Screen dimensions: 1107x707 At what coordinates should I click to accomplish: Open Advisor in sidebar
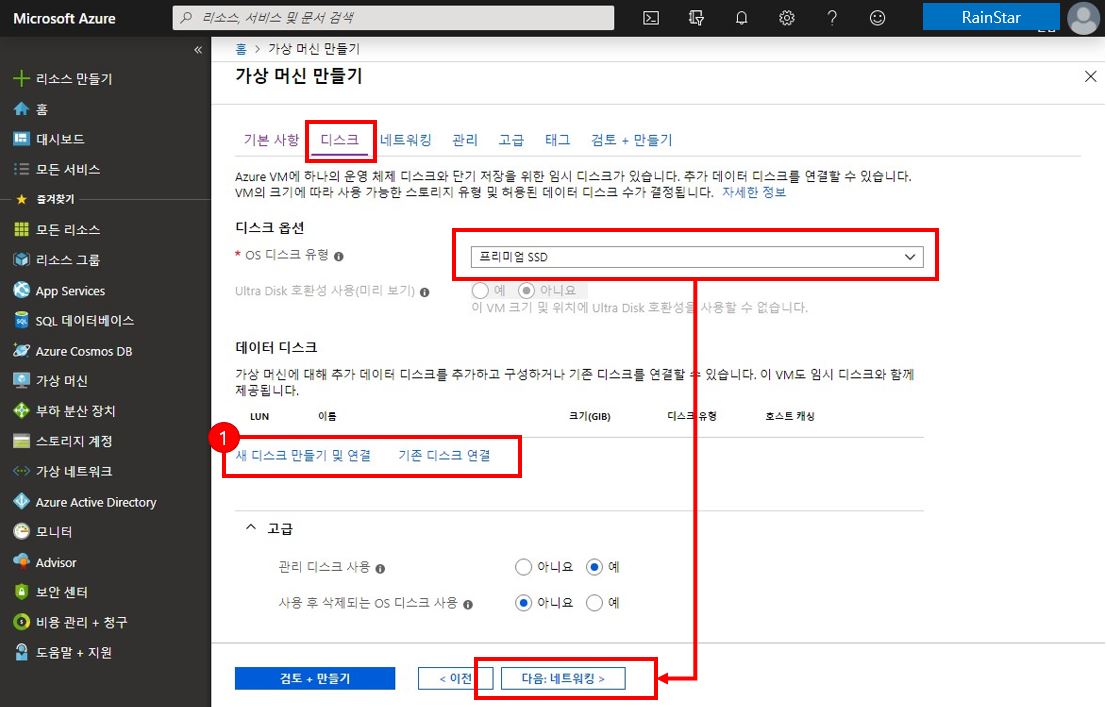[x=45, y=562]
